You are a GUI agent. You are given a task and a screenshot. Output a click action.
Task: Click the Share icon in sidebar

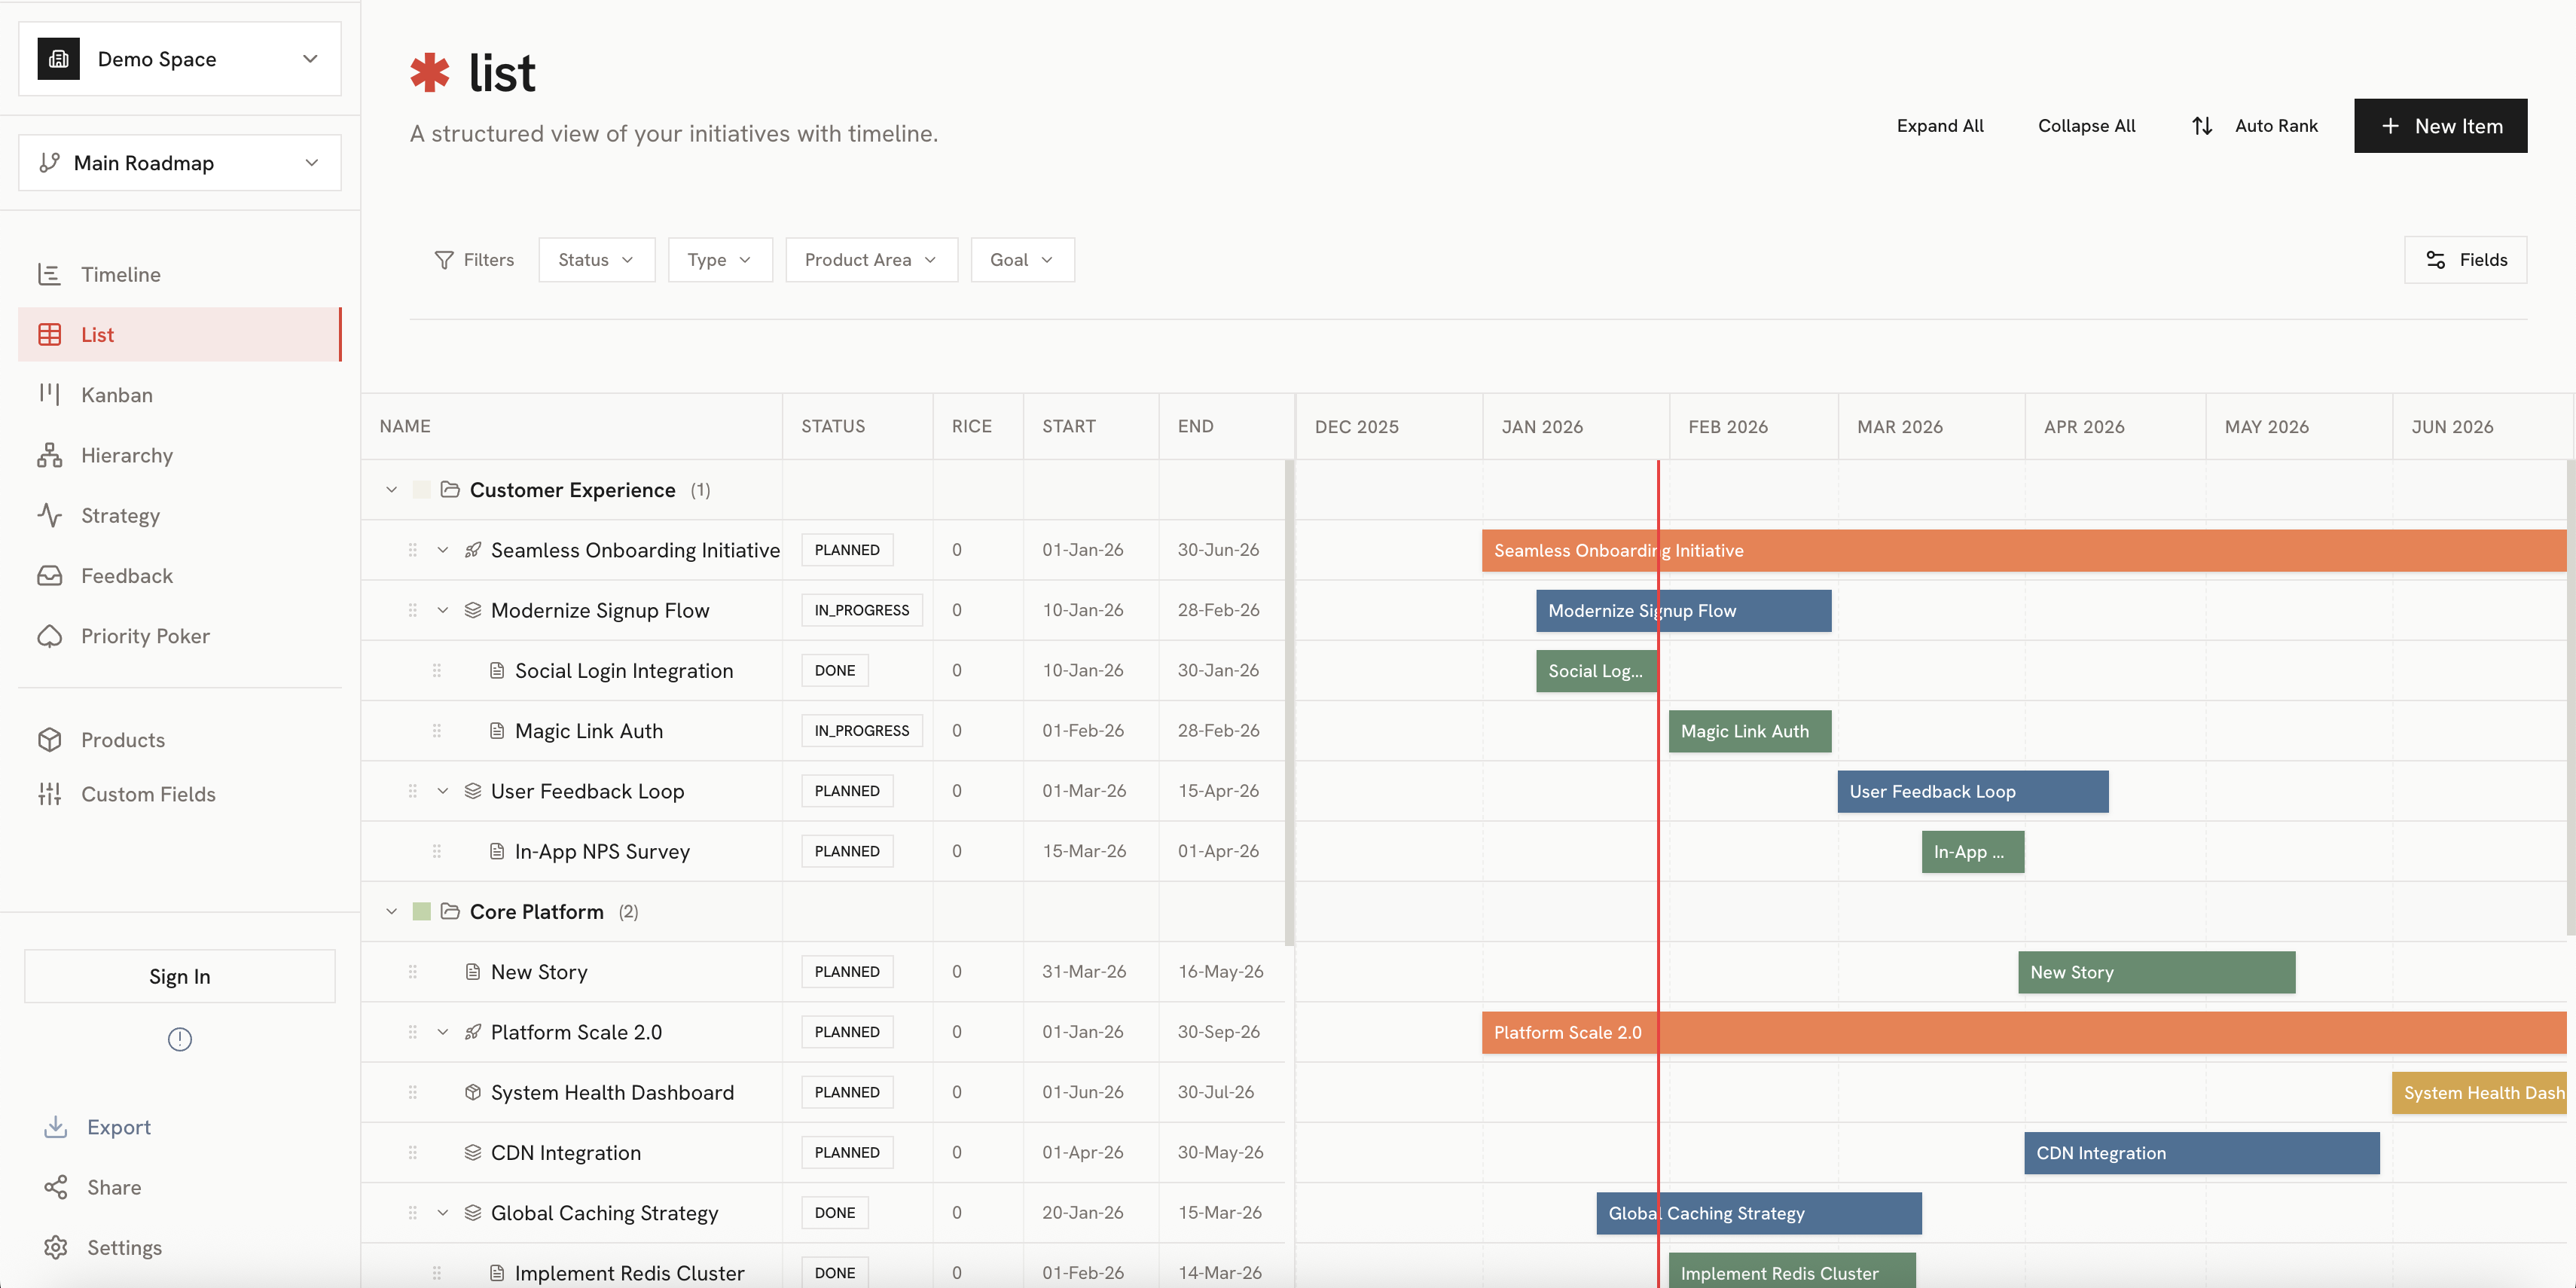point(56,1187)
